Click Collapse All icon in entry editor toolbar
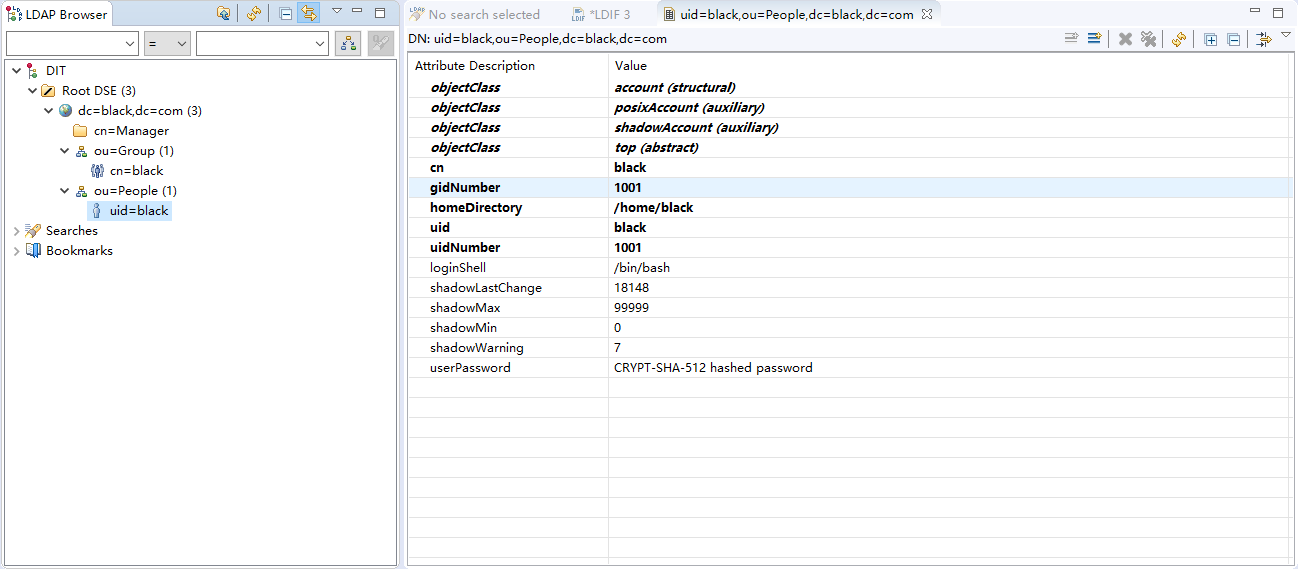 coord(1233,39)
